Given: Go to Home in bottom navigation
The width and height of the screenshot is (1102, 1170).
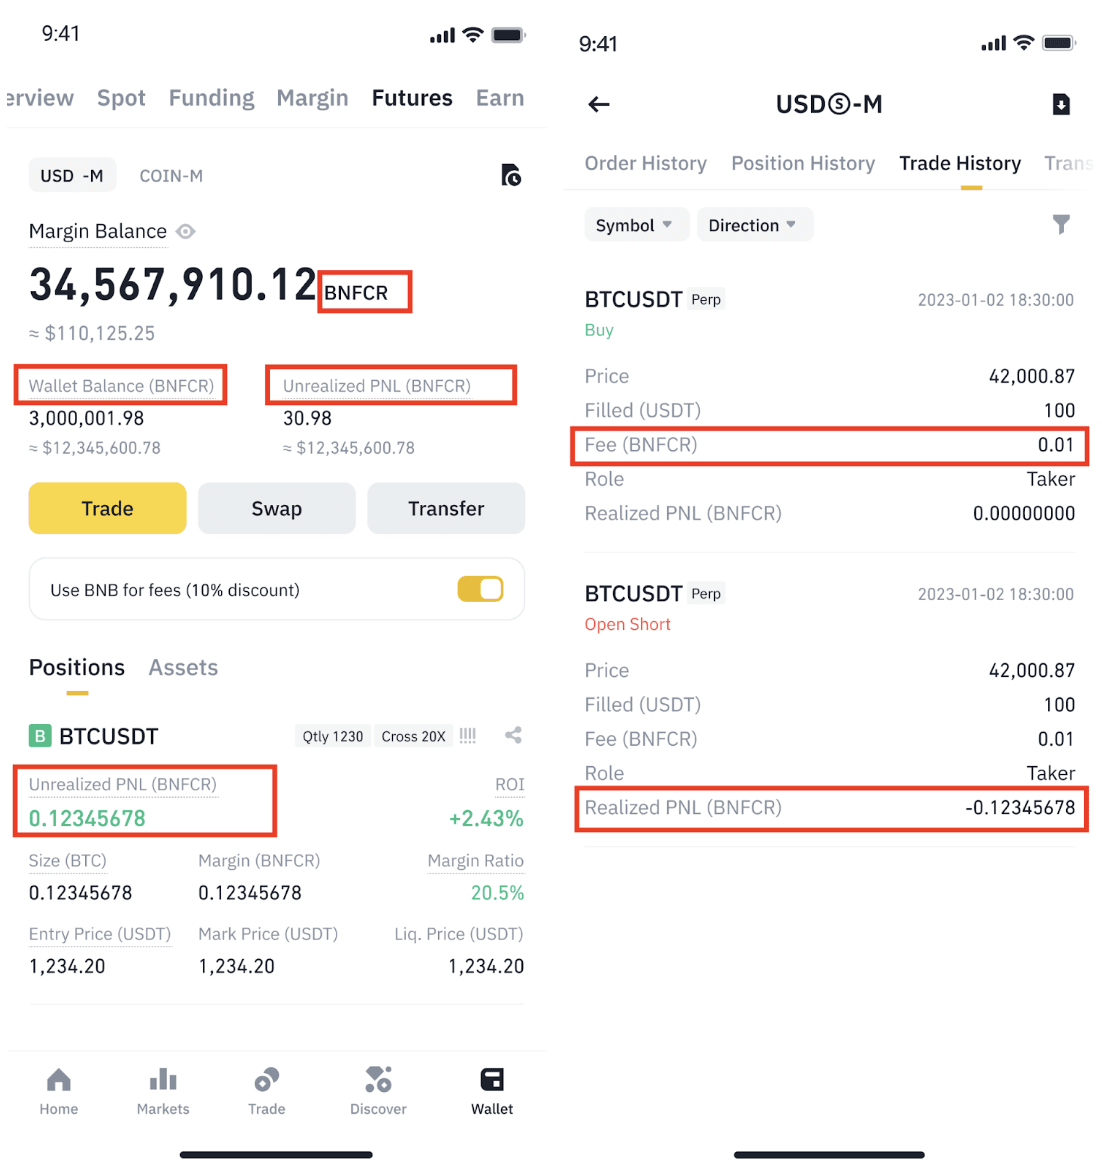Looking at the screenshot, I should coord(59,1090).
